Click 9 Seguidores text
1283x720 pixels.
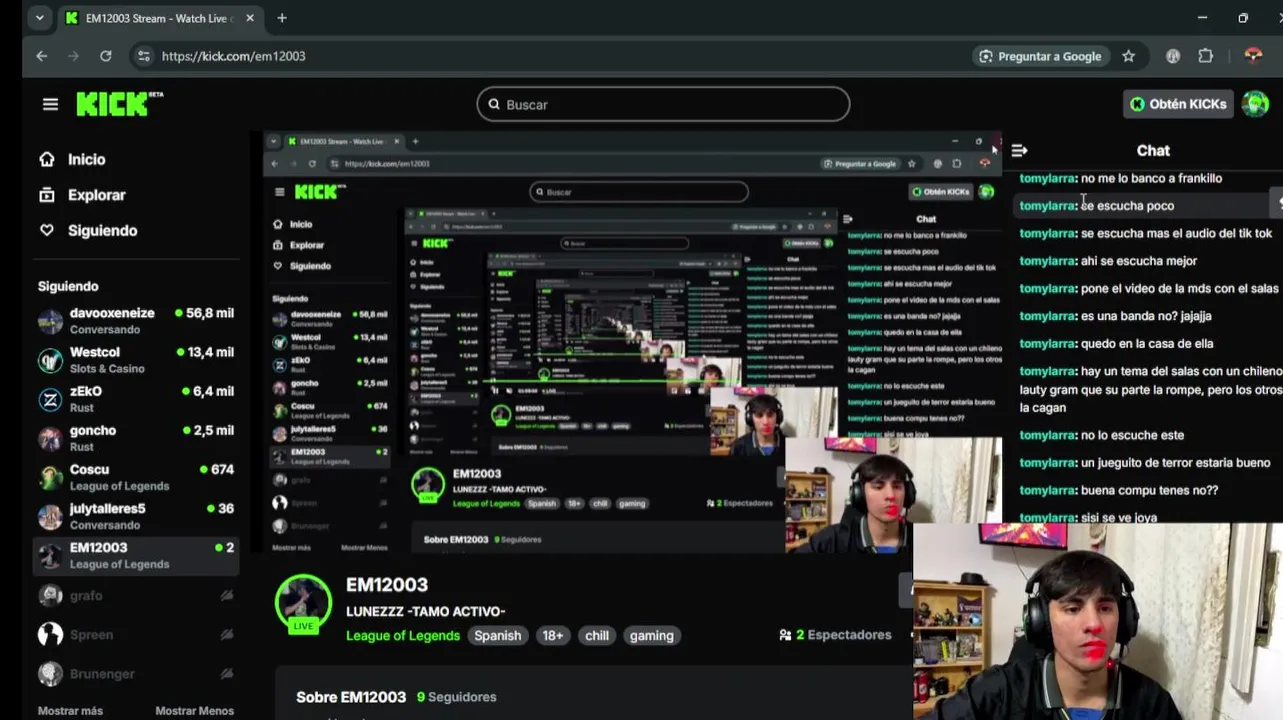coord(456,697)
